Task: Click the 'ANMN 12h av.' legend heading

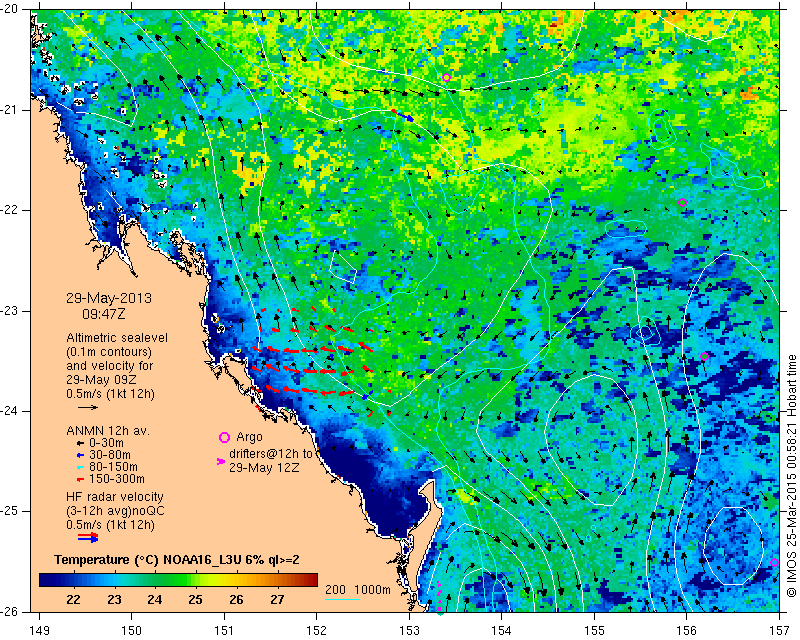Action: tap(108, 431)
